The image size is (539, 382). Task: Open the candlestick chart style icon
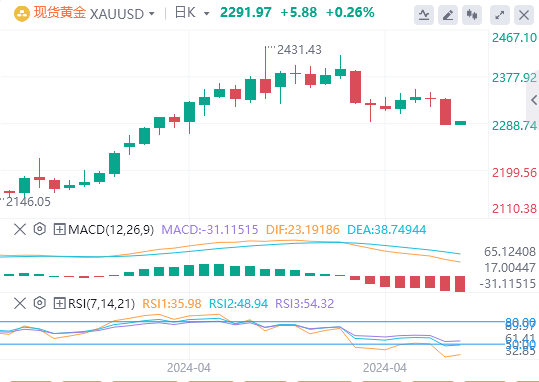[x=472, y=15]
